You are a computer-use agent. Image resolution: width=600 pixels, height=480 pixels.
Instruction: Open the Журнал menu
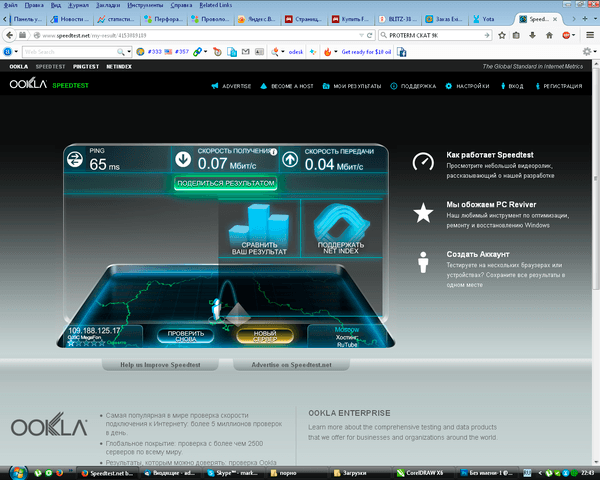click(x=78, y=5)
